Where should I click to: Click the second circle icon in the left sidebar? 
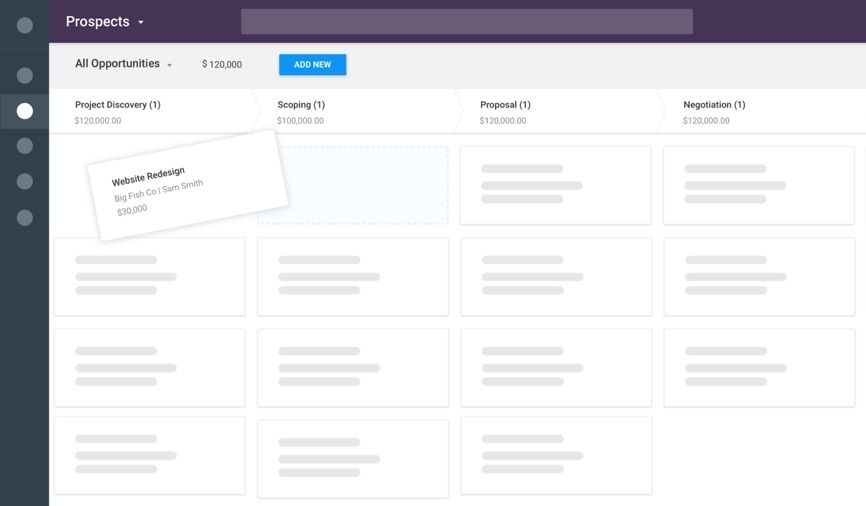pyautogui.click(x=25, y=76)
